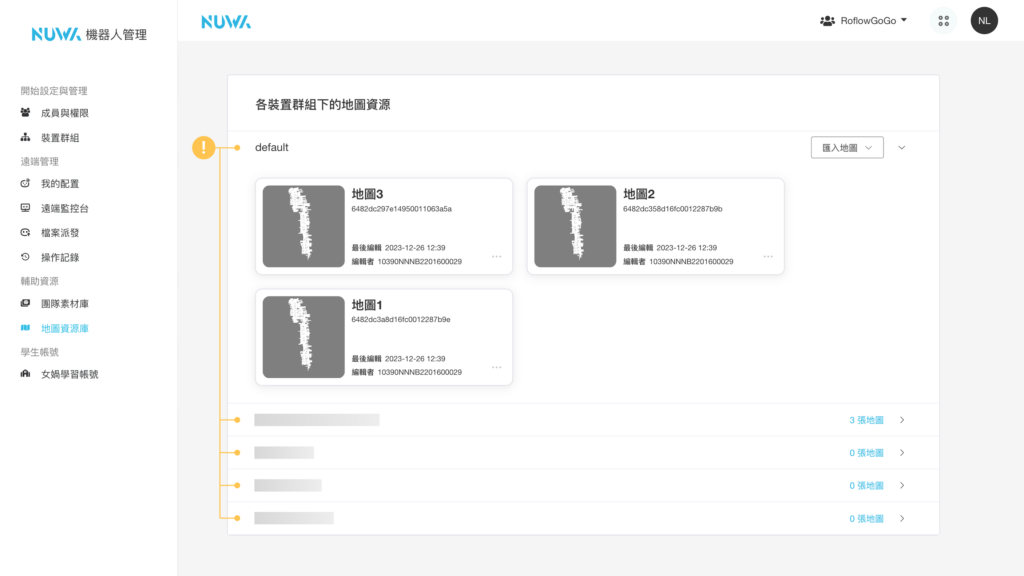
Task: Click the orange warning exclamation icon
Action: [x=204, y=148]
